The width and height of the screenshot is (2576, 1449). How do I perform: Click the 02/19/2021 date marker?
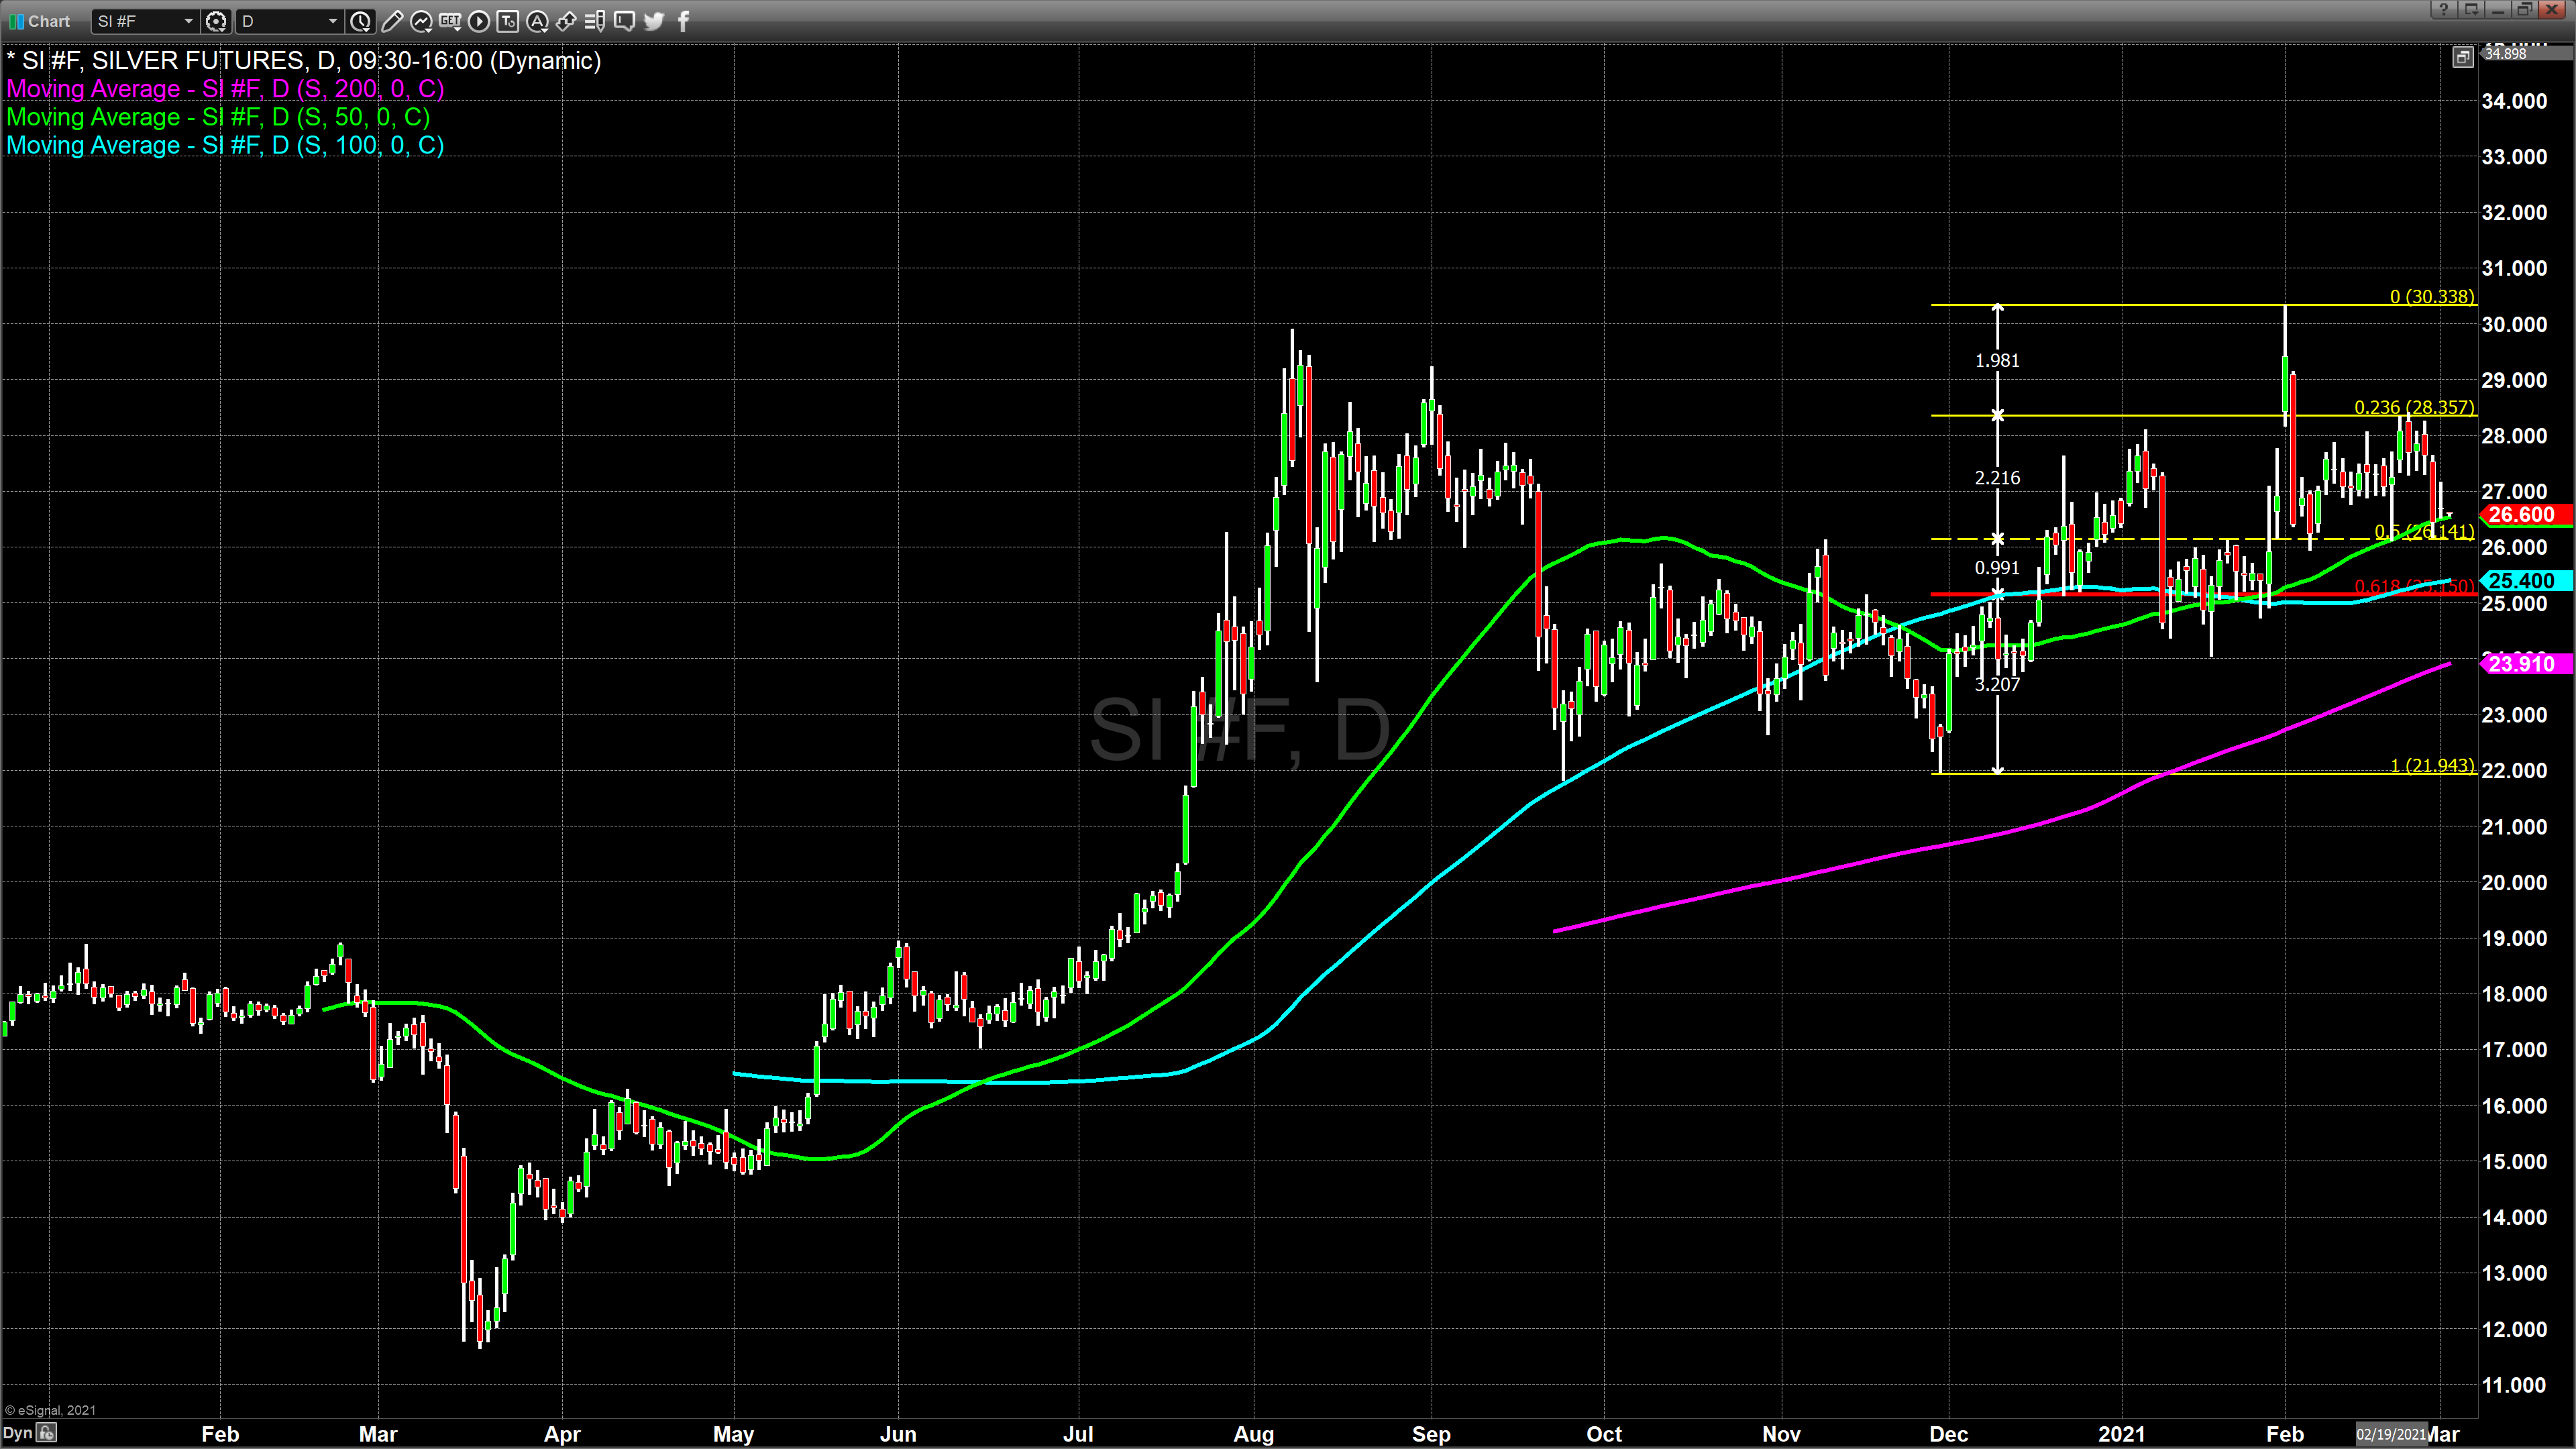pyautogui.click(x=2391, y=1434)
